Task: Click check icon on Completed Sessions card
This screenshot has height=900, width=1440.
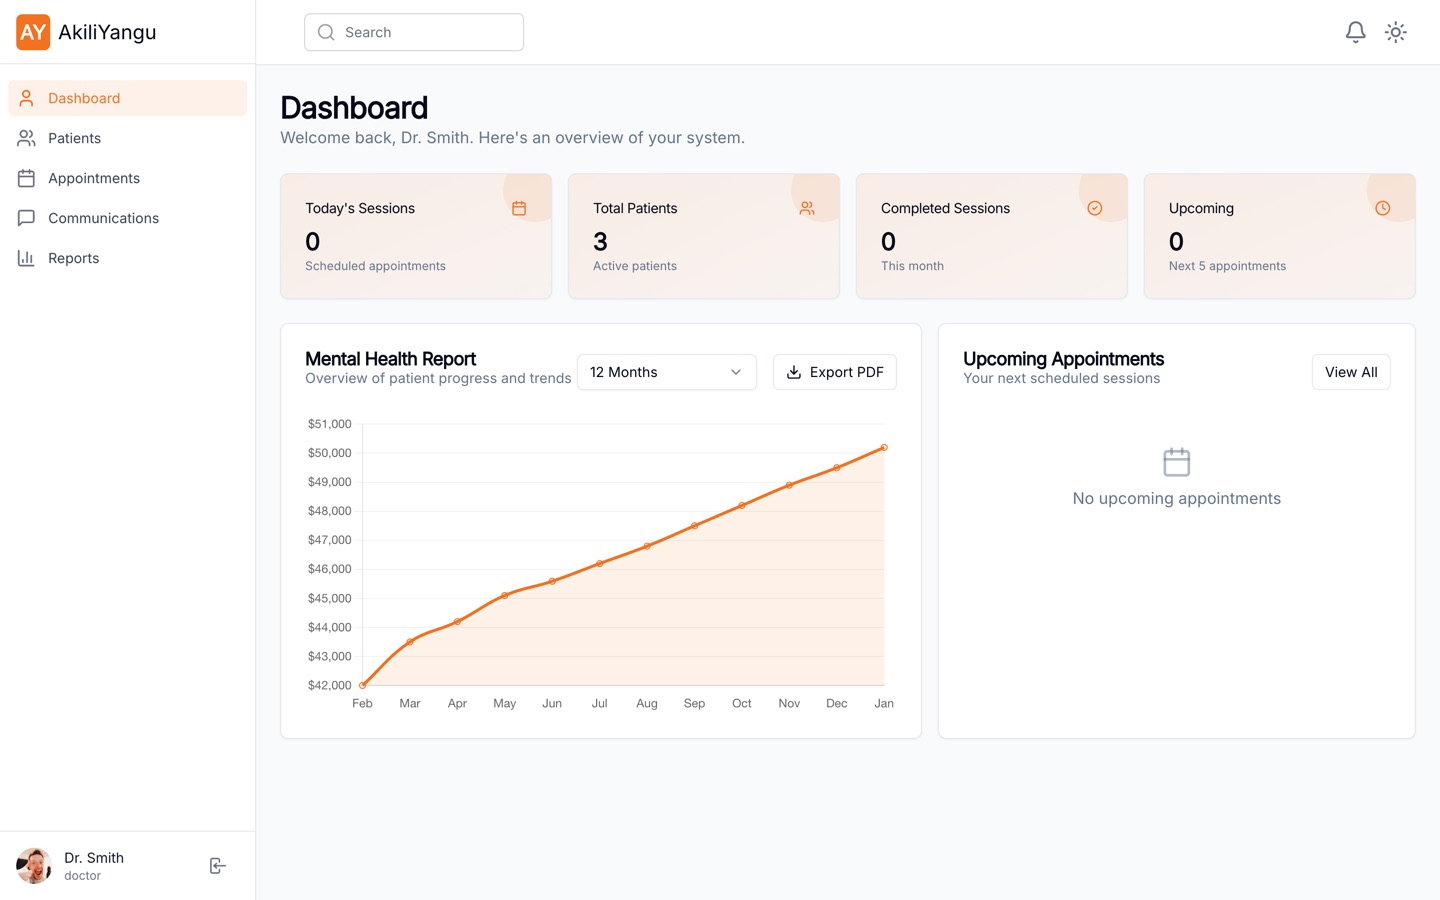Action: coord(1095,208)
